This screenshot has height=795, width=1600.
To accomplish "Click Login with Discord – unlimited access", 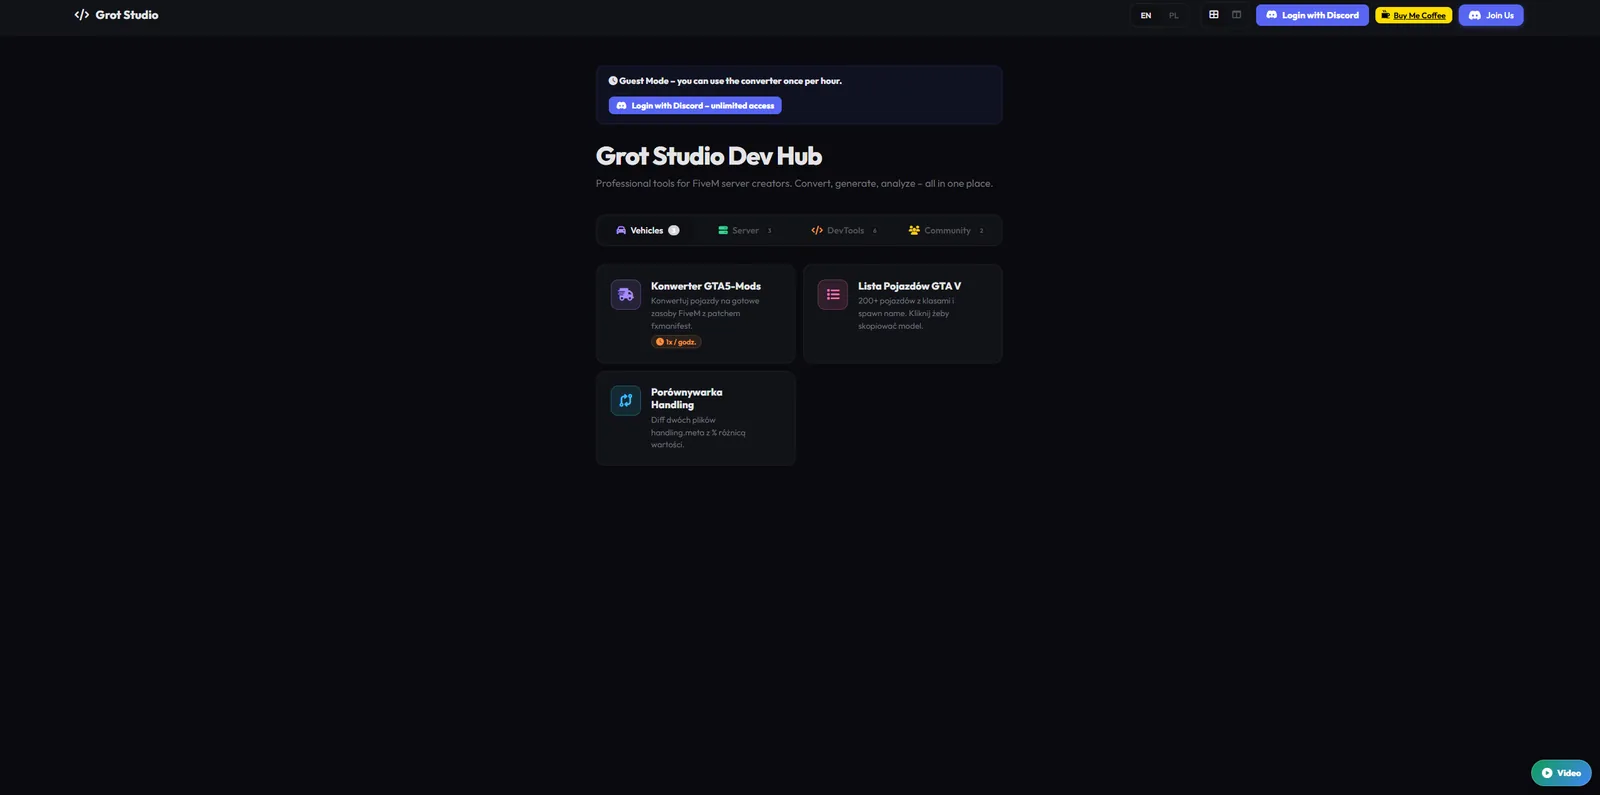I will point(695,105).
